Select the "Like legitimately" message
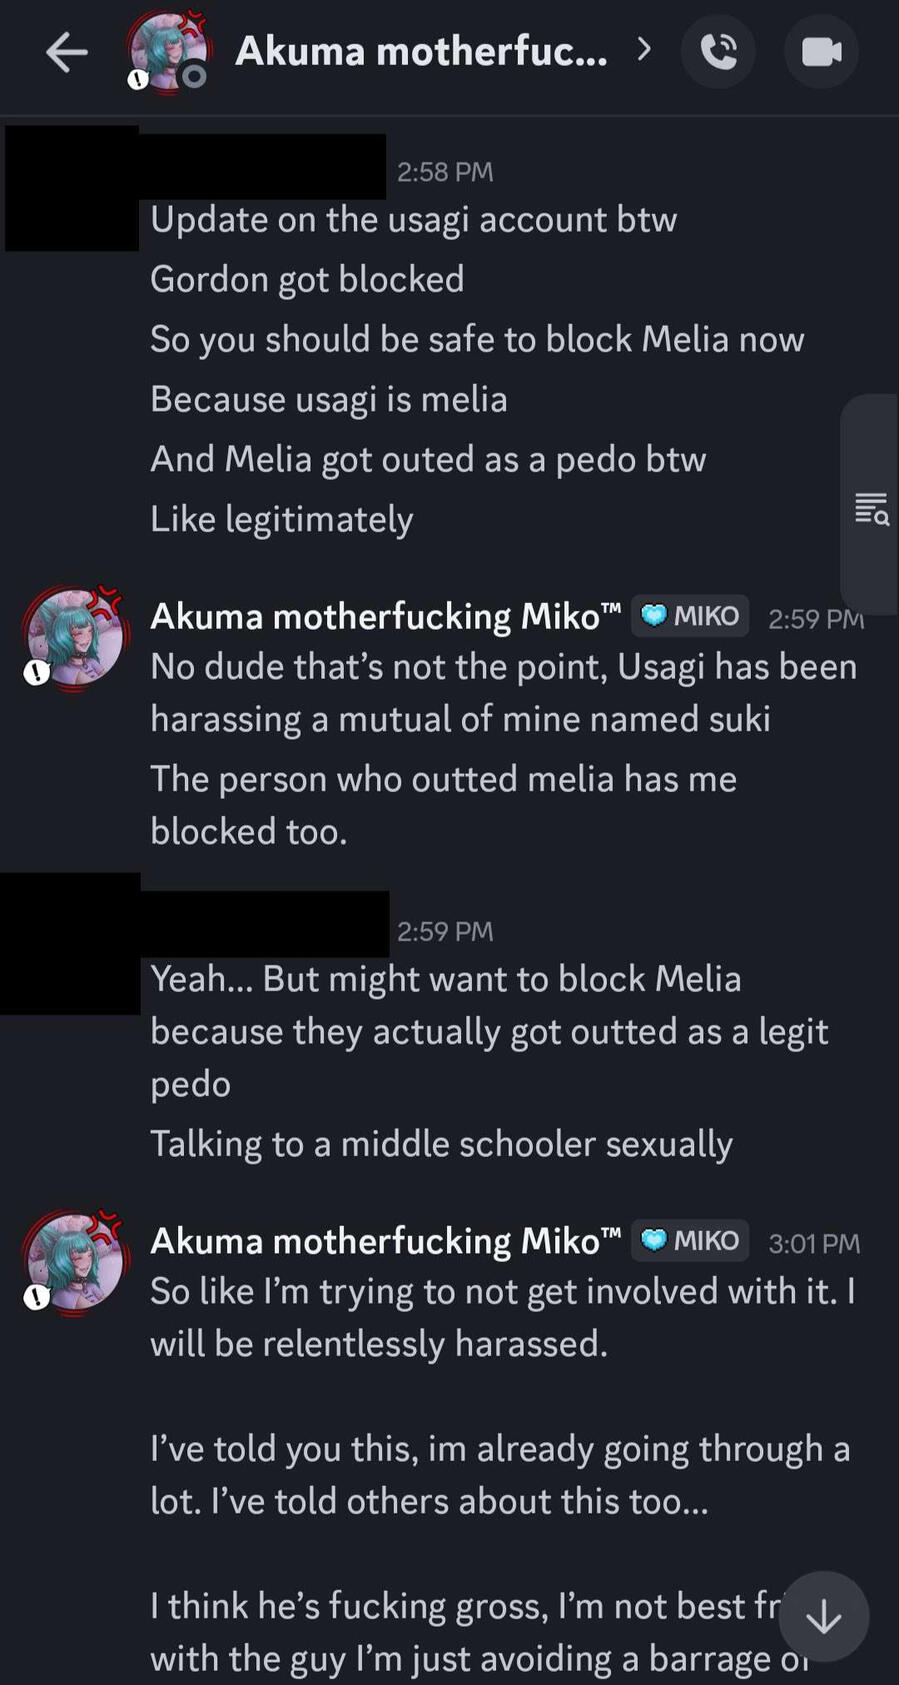The width and height of the screenshot is (899, 1685). (281, 519)
